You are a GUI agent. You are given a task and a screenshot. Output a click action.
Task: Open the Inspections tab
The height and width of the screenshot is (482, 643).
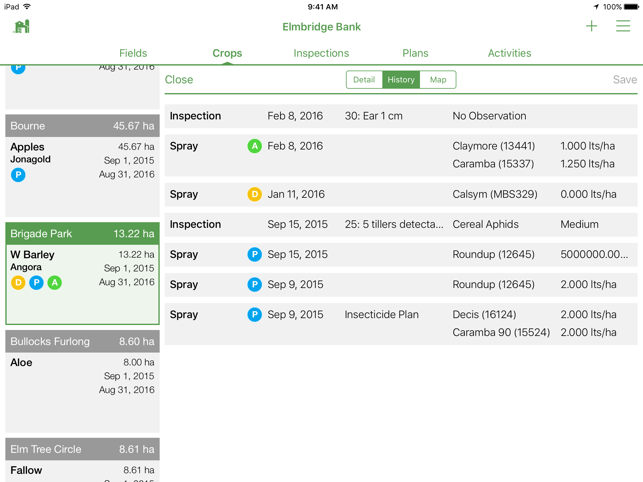321,53
